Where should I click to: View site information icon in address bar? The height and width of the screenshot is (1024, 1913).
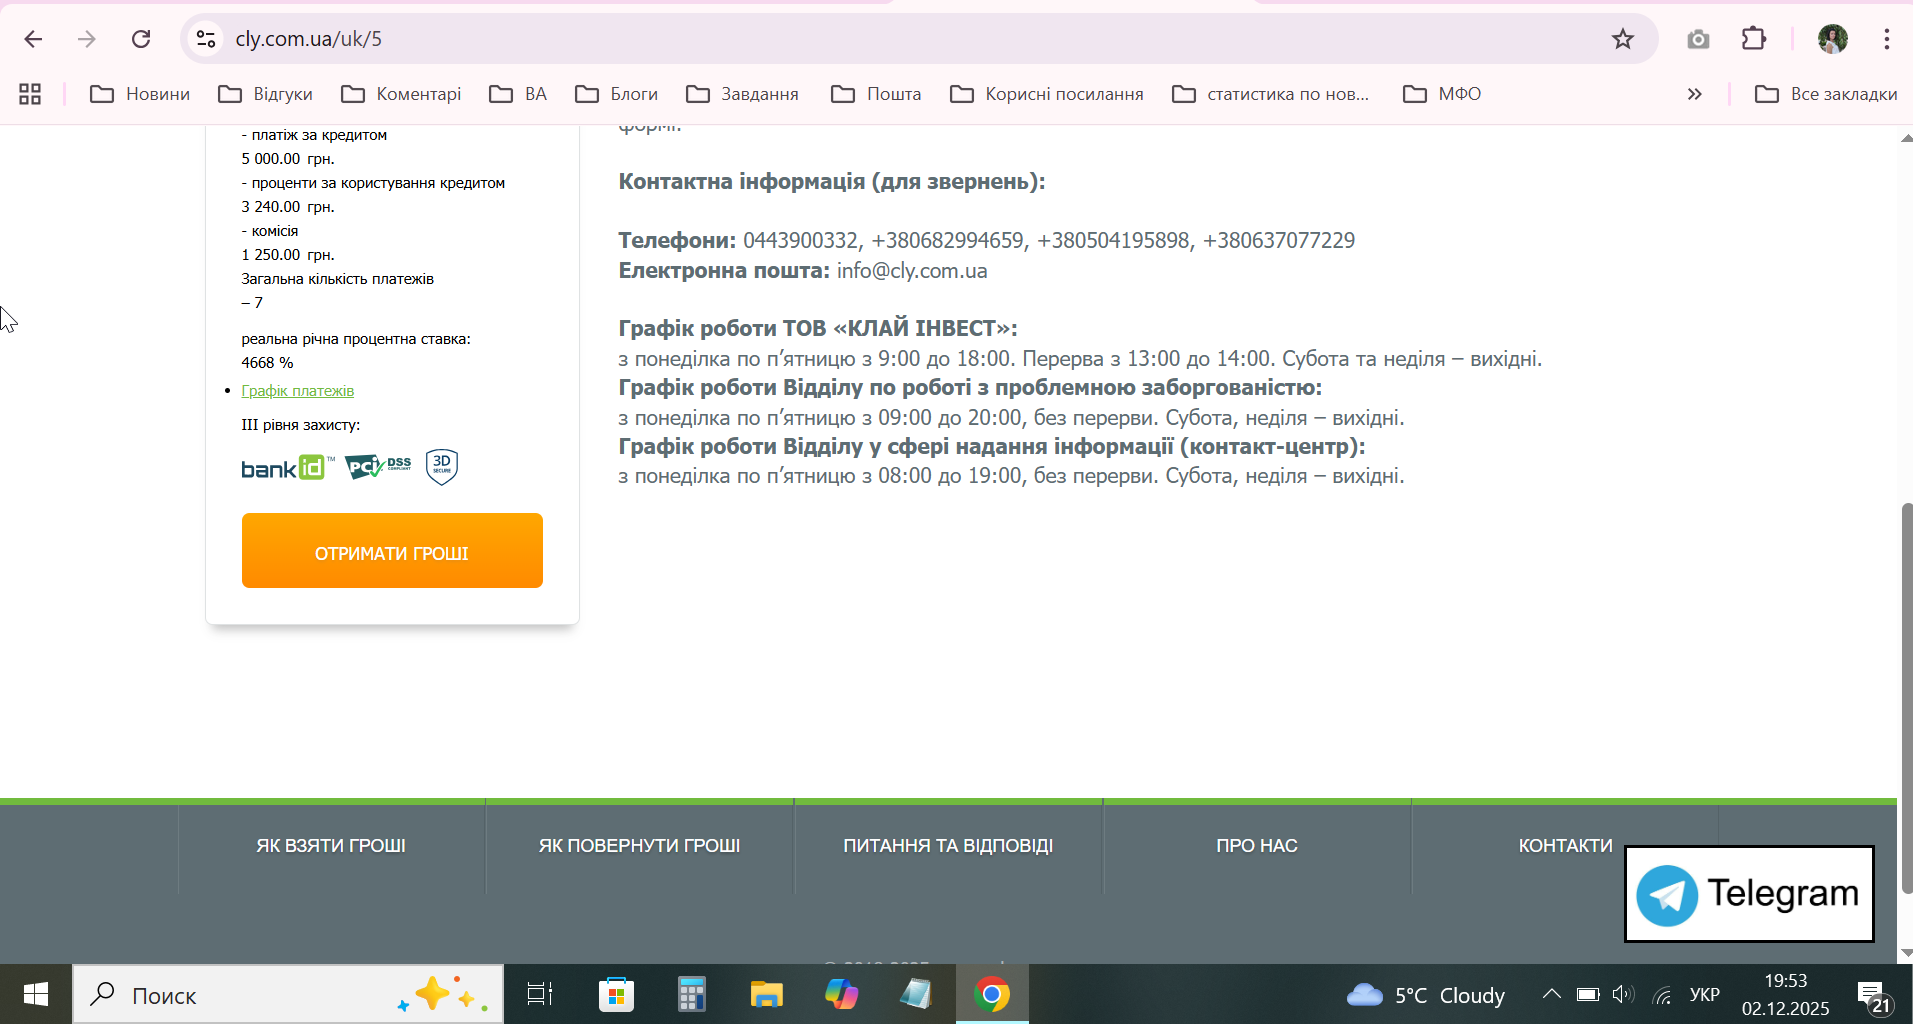click(206, 39)
